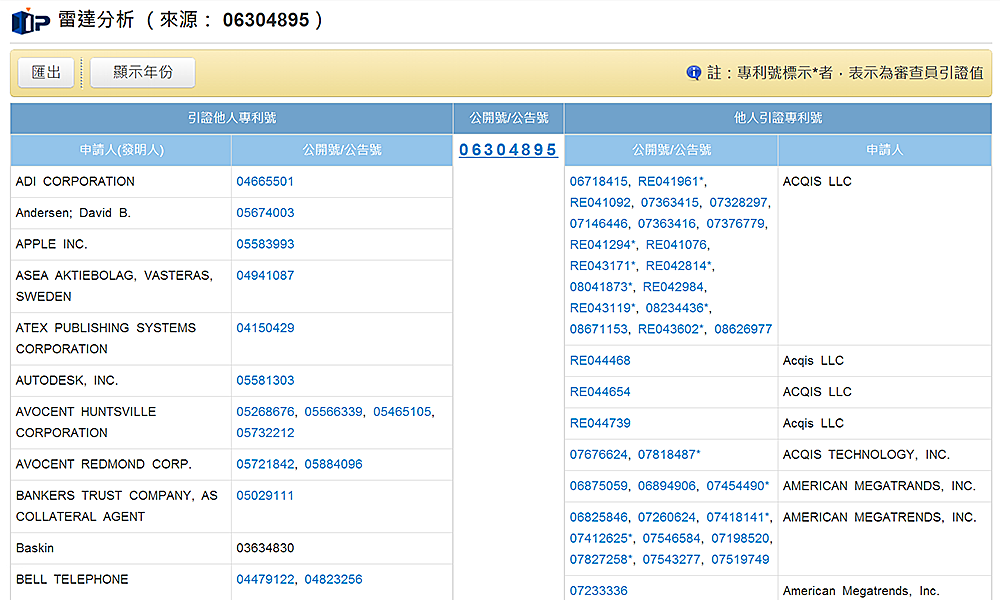Open the central patent number 06304895

coord(508,150)
